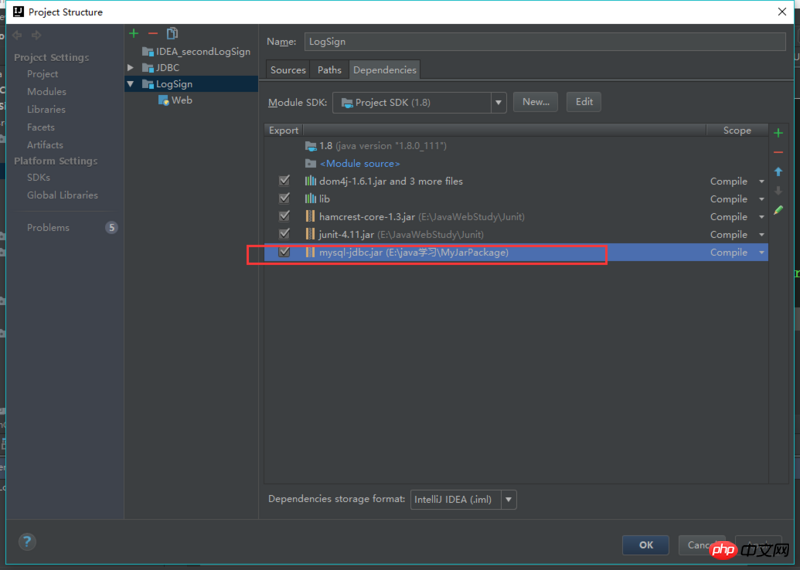
Task: Click the red remove module minus icon
Action: tap(153, 34)
